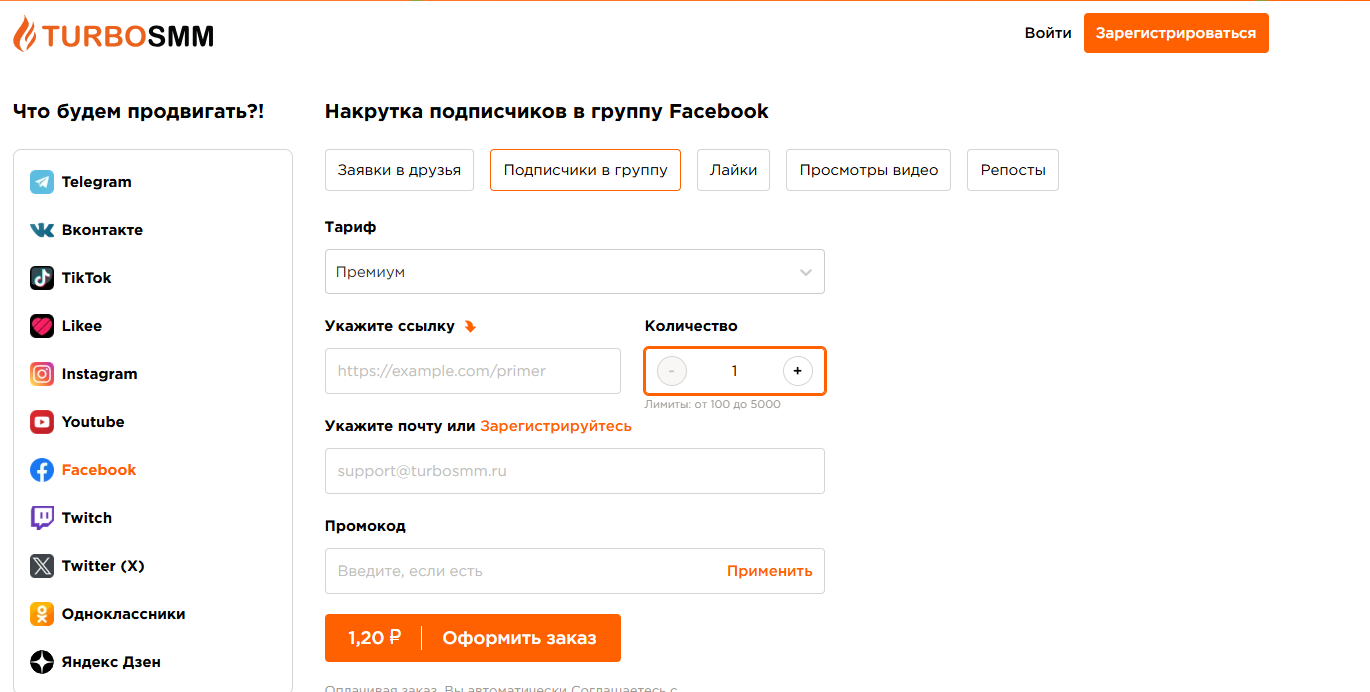The height and width of the screenshot is (692, 1370).
Task: Decrease quantity with the minus button
Action: click(672, 371)
